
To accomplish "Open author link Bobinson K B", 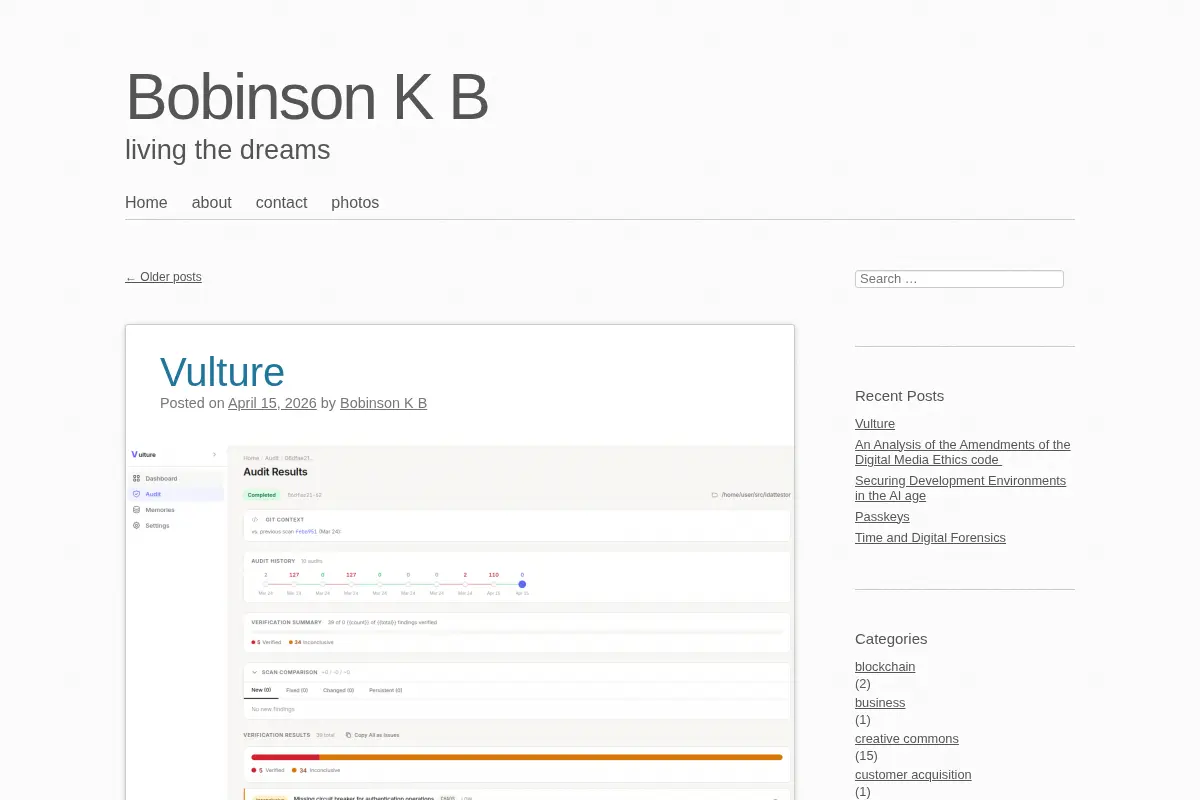I will (x=383, y=403).
